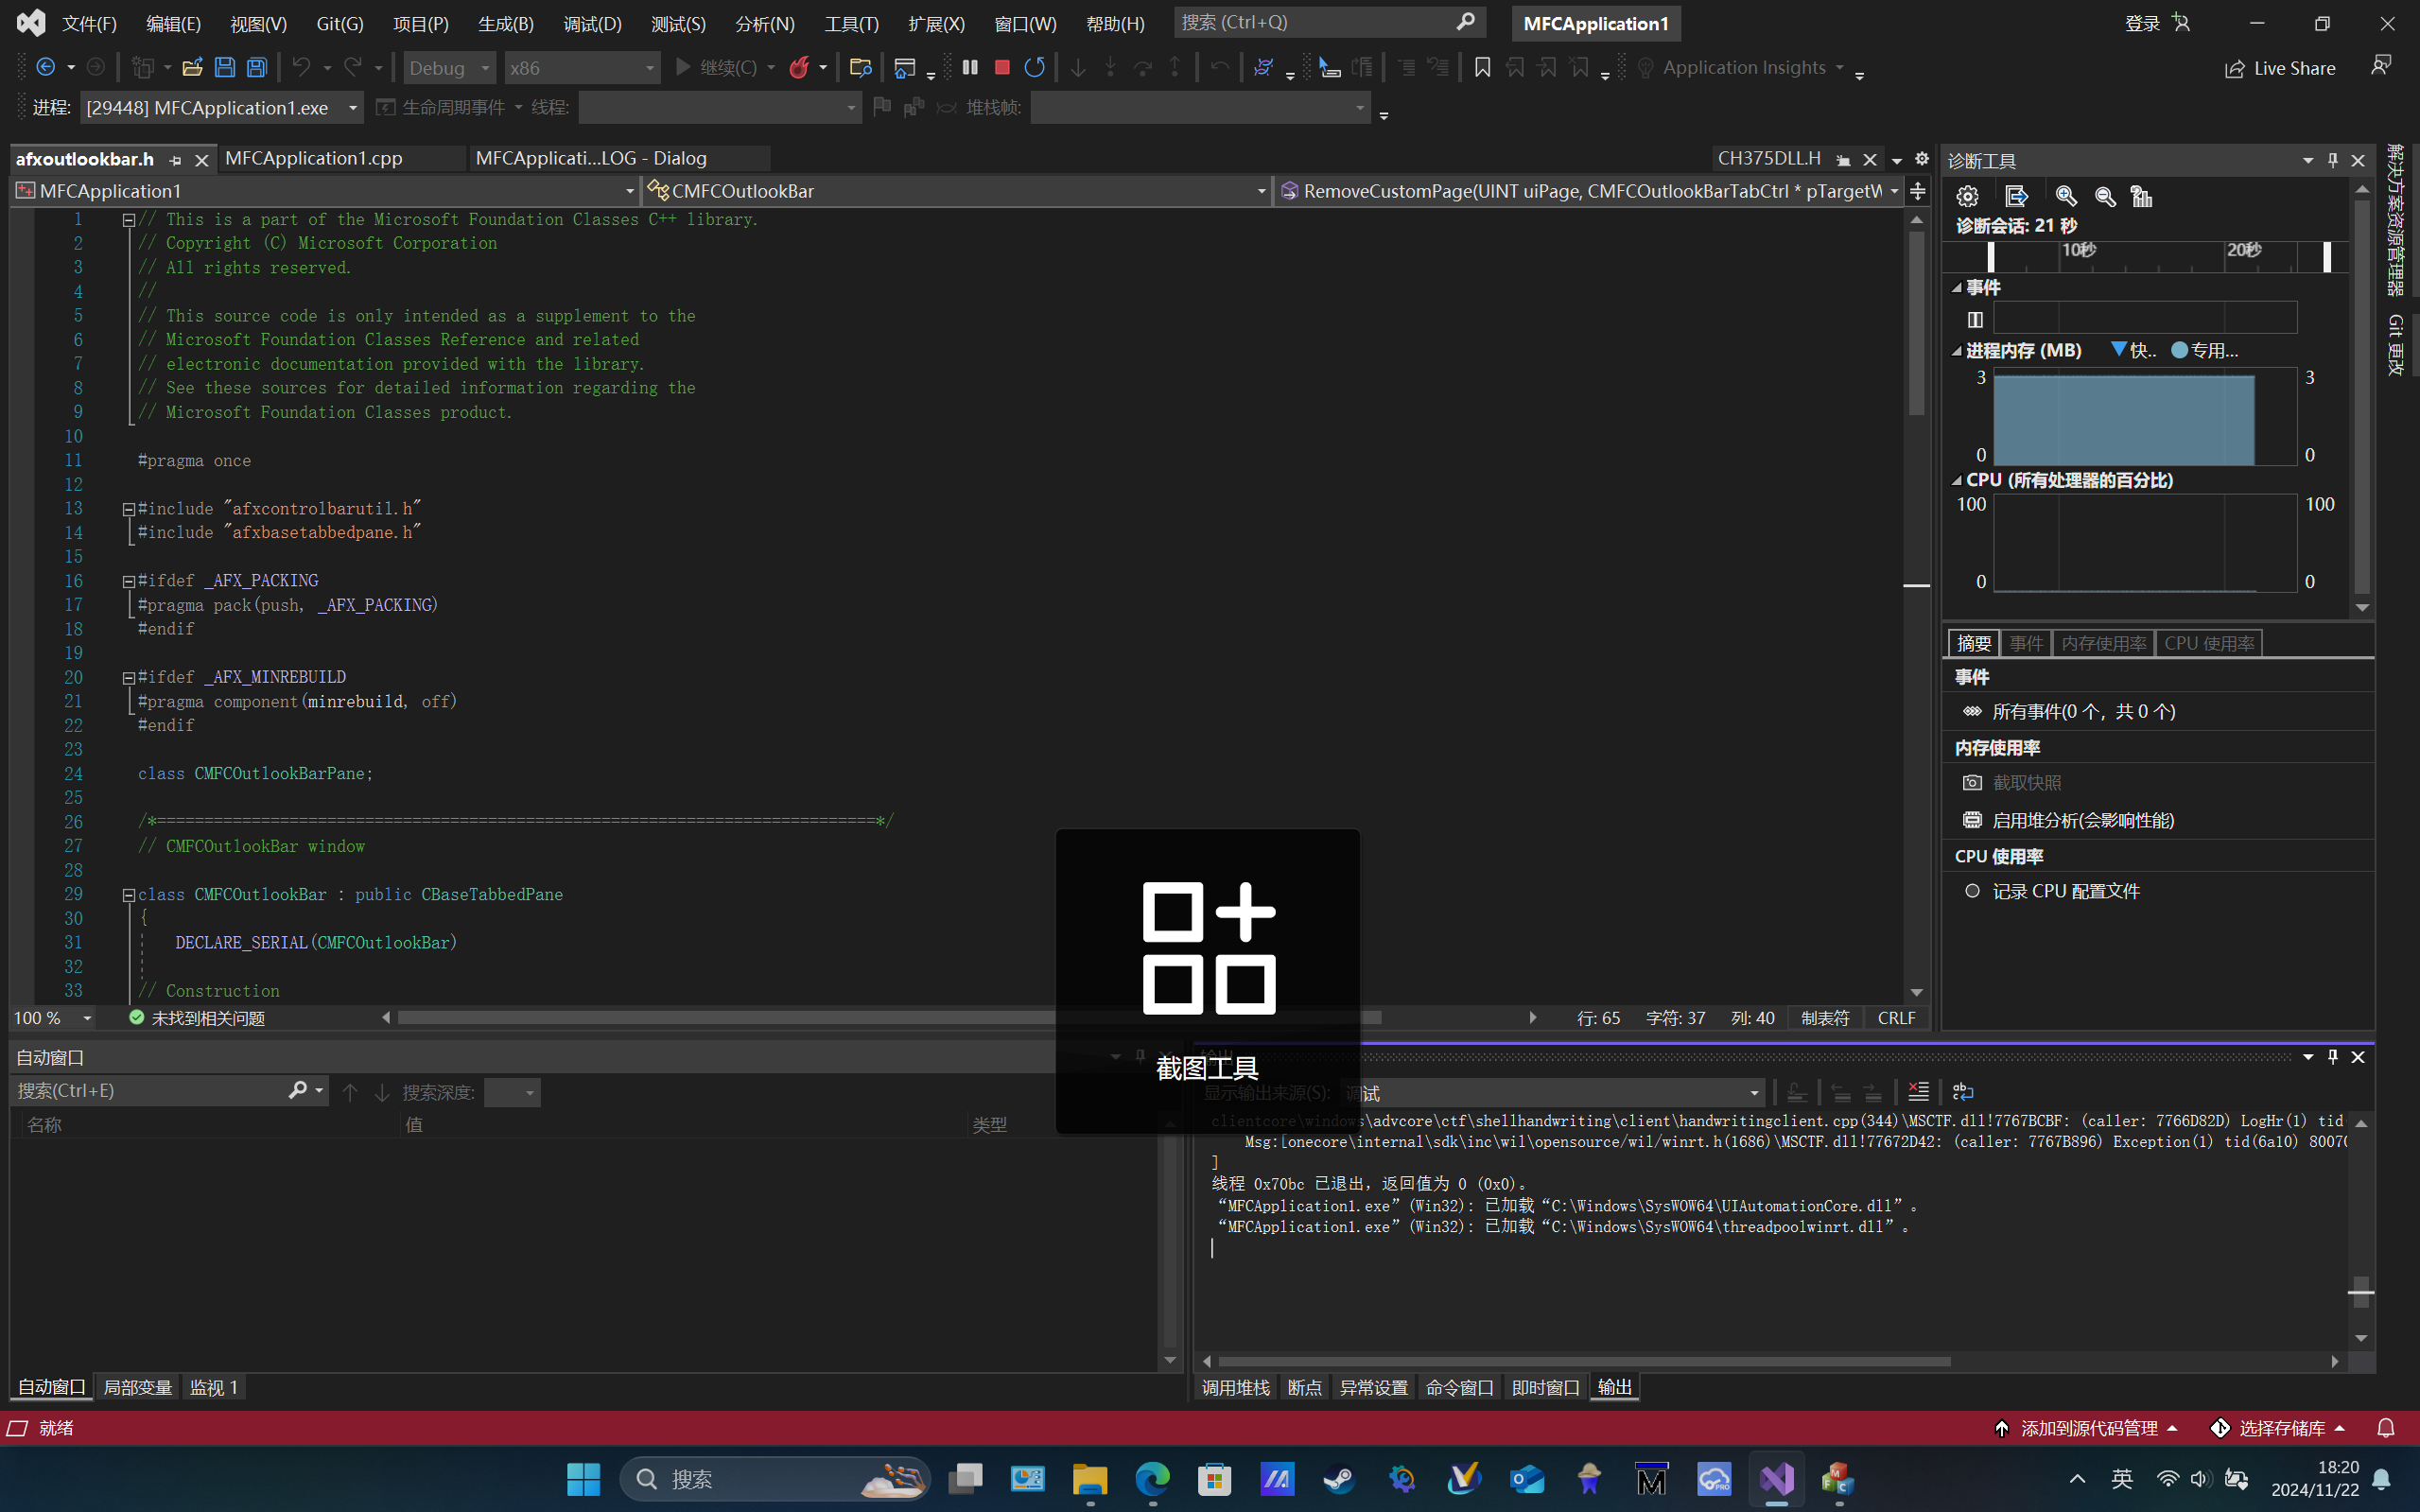Open the process dropdown showing MFCApplication1.exe
This screenshot has width=2420, height=1512.
point(221,107)
